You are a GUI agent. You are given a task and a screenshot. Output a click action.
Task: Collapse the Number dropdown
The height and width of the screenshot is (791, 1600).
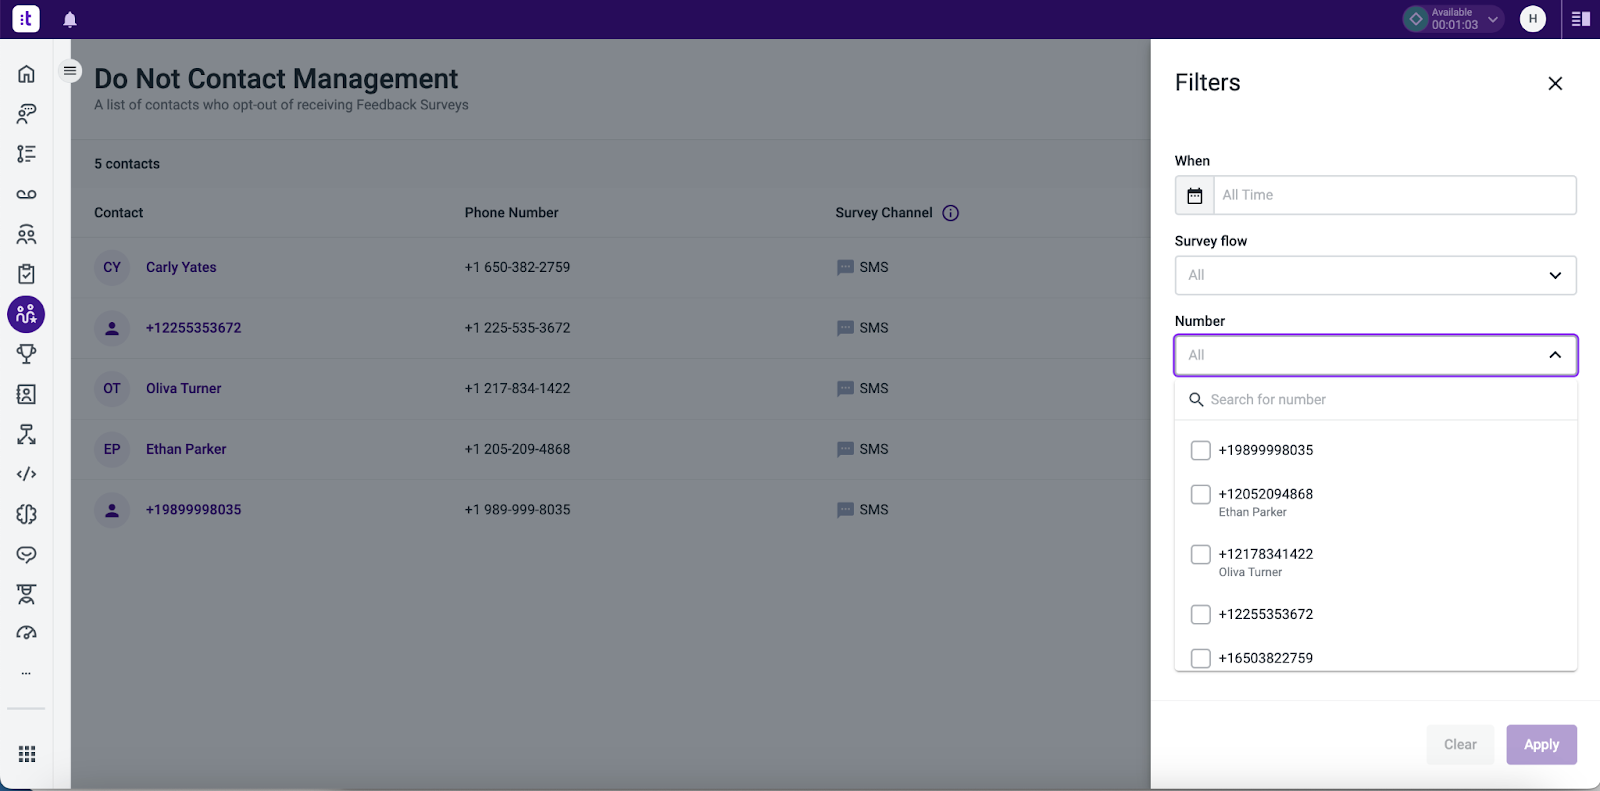point(1376,355)
